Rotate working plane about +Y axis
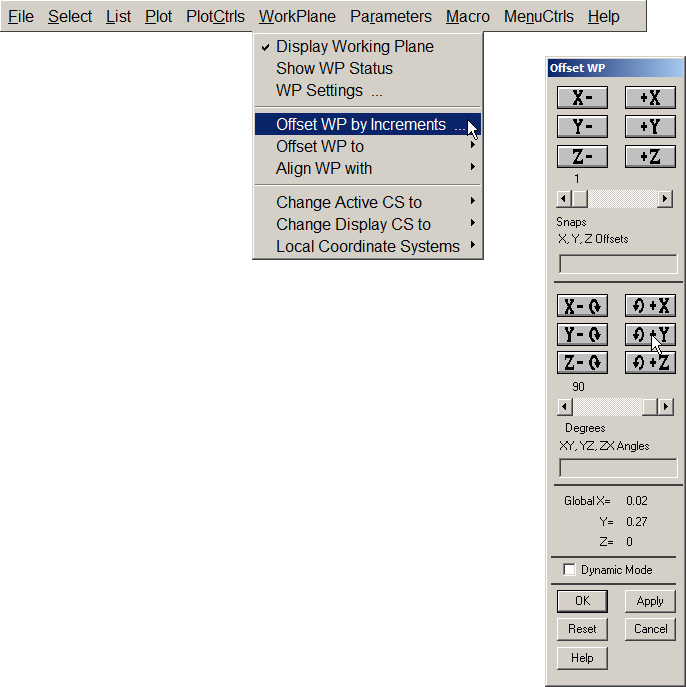This screenshot has height=687, width=686. [x=650, y=335]
